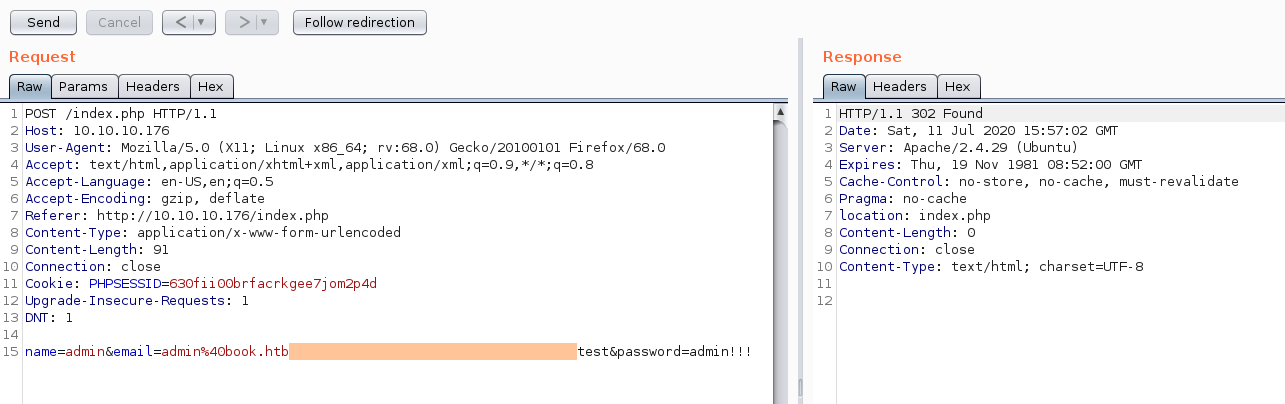
Task: Switch to the Response Headers tab
Action: [x=900, y=87]
